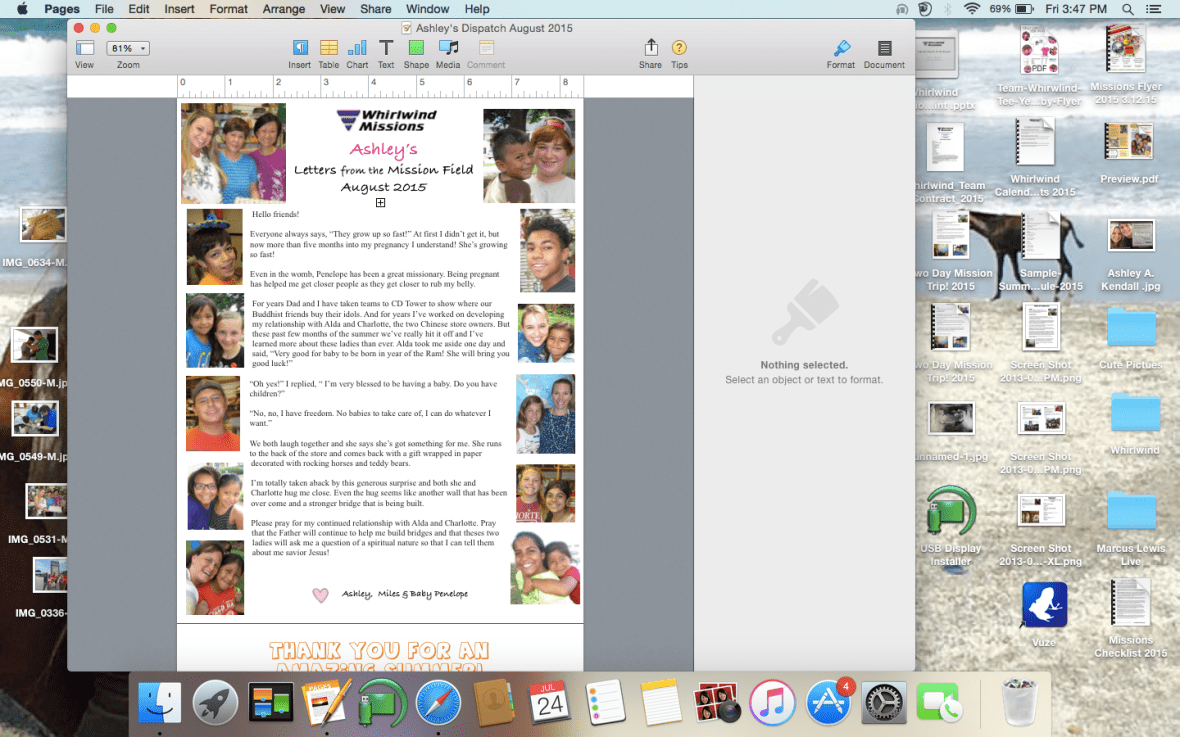Image resolution: width=1180 pixels, height=737 pixels.
Task: Open the Pages File menu
Action: point(103,9)
